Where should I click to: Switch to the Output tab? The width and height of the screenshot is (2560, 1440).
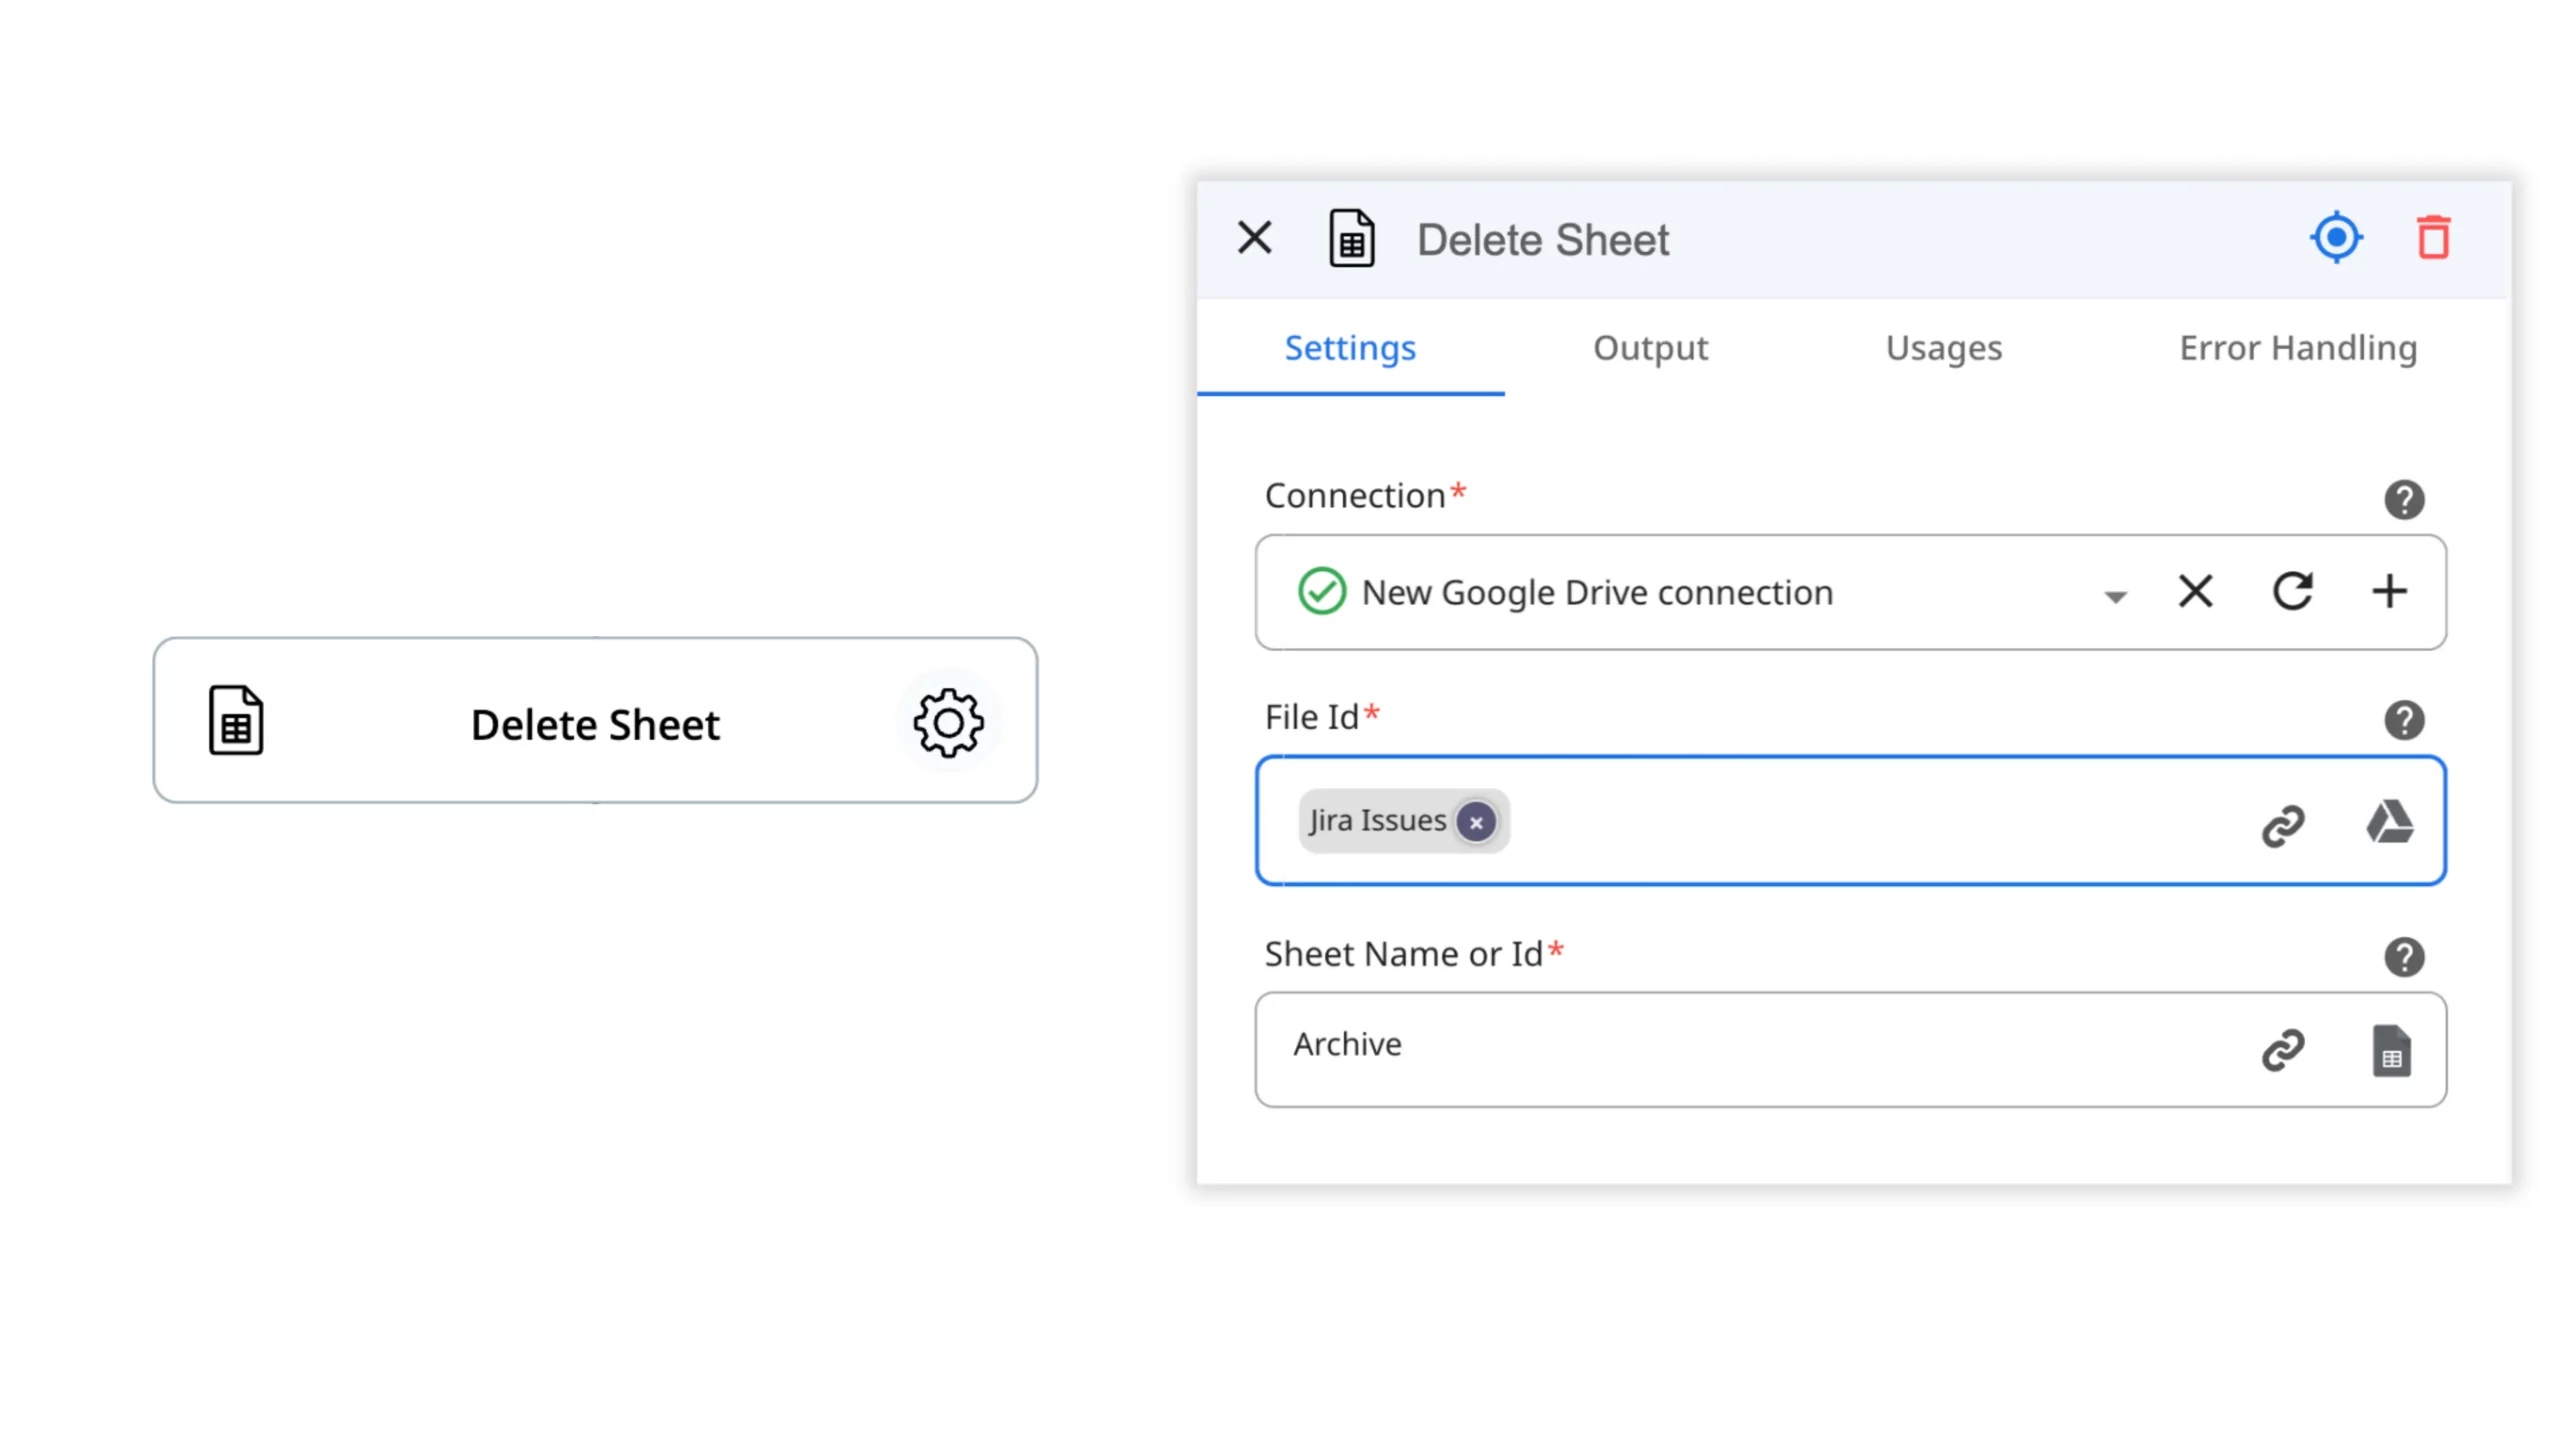tap(1650, 348)
